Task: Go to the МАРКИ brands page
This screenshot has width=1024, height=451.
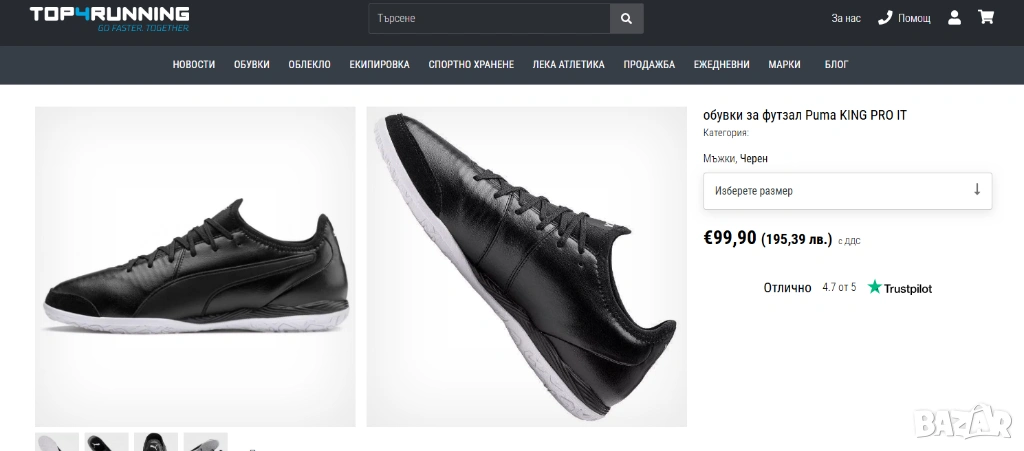Action: point(784,65)
